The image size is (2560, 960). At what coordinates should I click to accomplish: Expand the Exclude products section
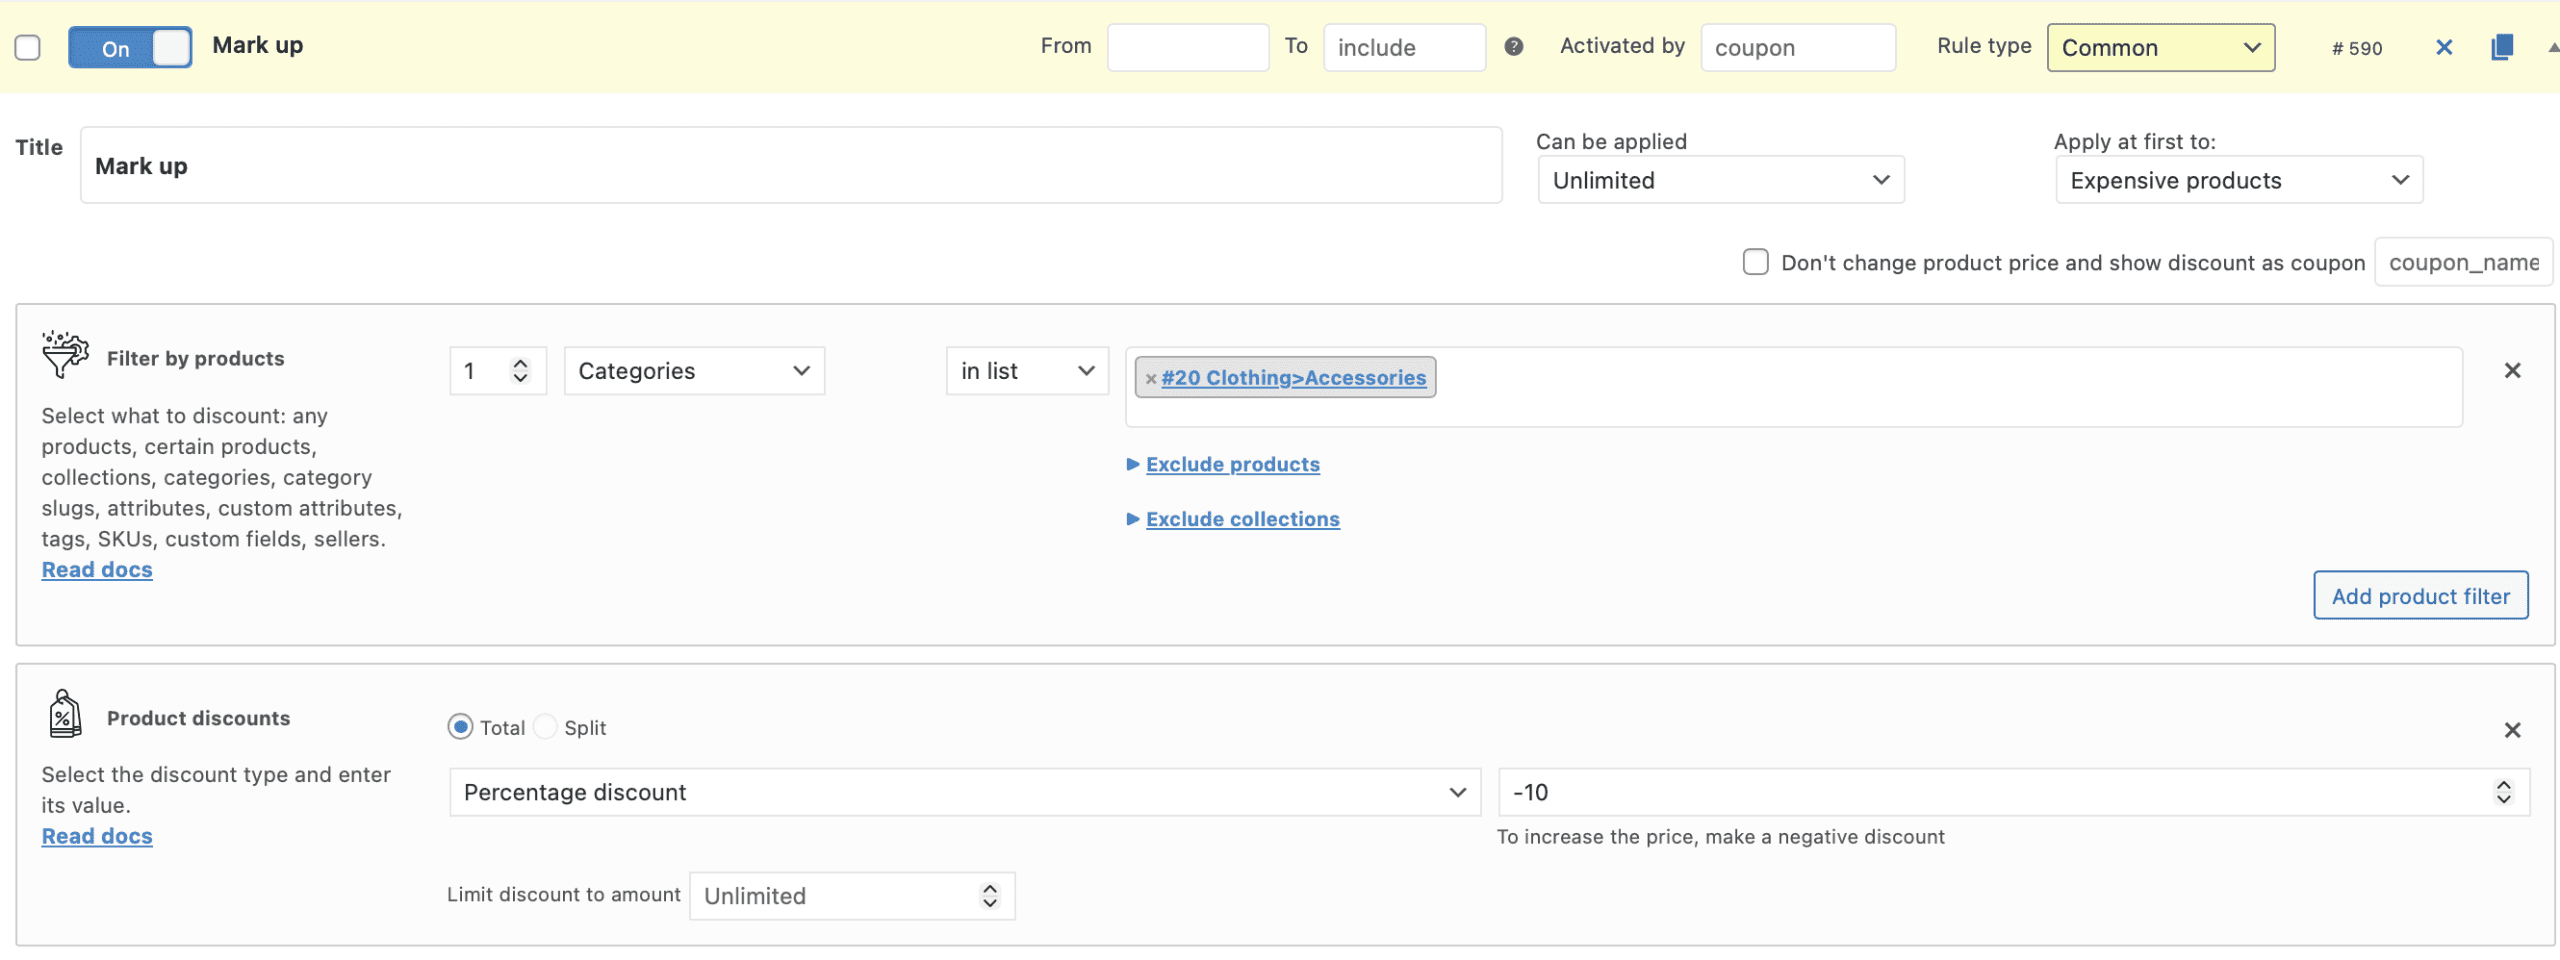[1232, 465]
